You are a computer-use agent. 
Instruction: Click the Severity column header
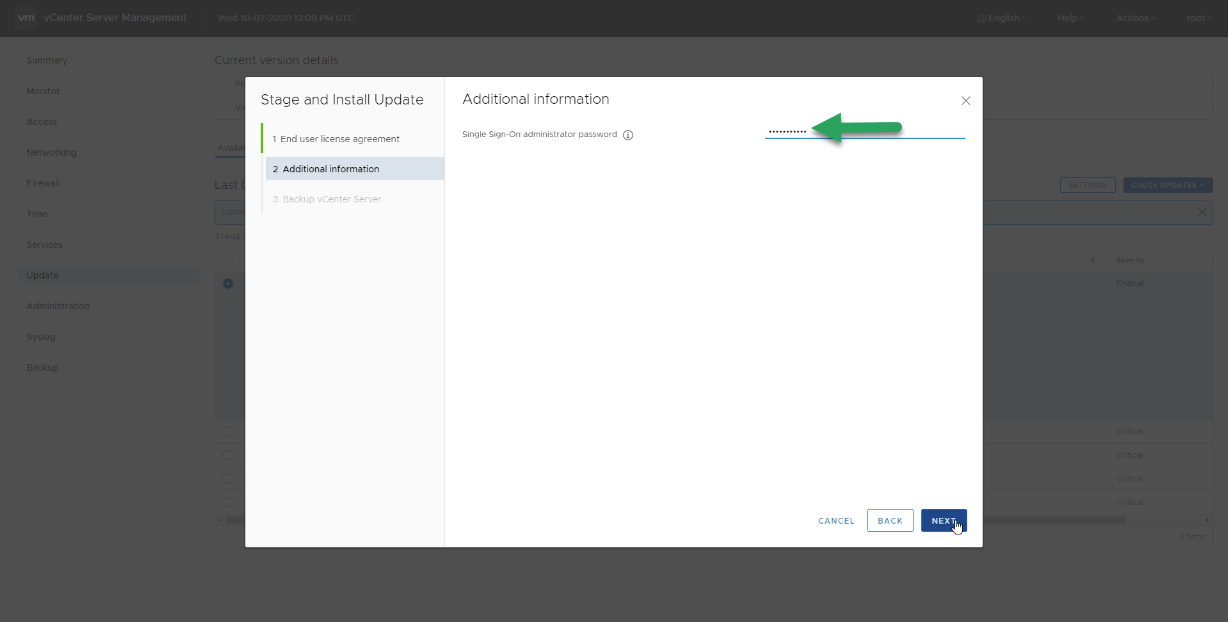click(x=1130, y=261)
